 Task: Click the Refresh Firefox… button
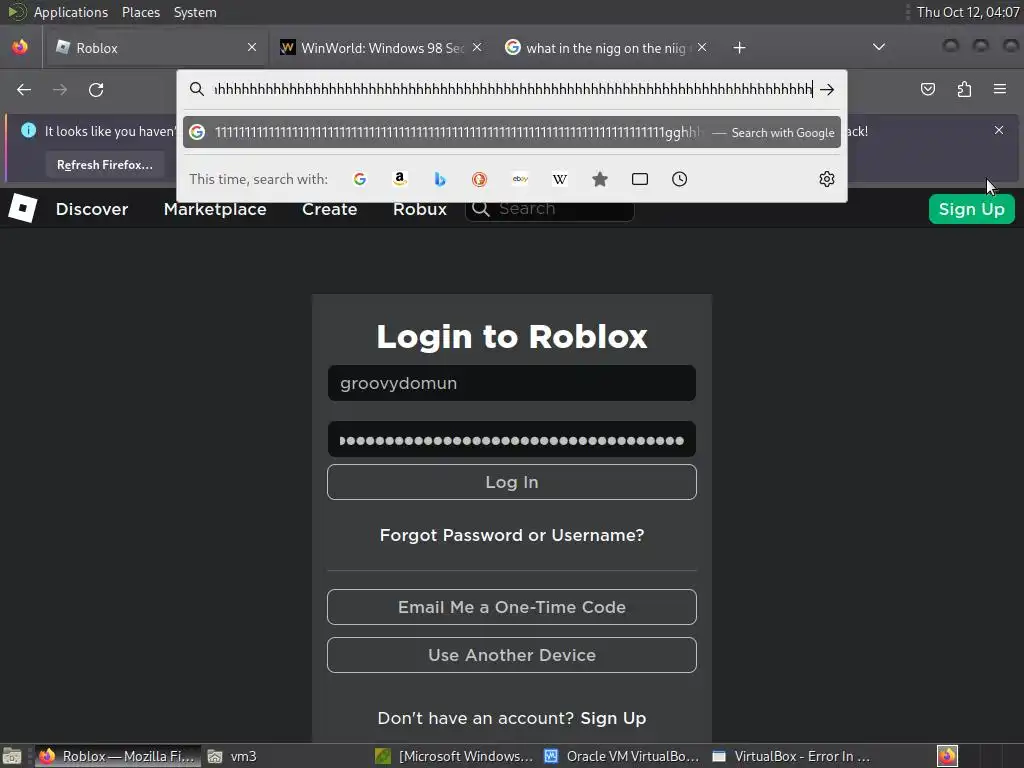tap(104, 165)
